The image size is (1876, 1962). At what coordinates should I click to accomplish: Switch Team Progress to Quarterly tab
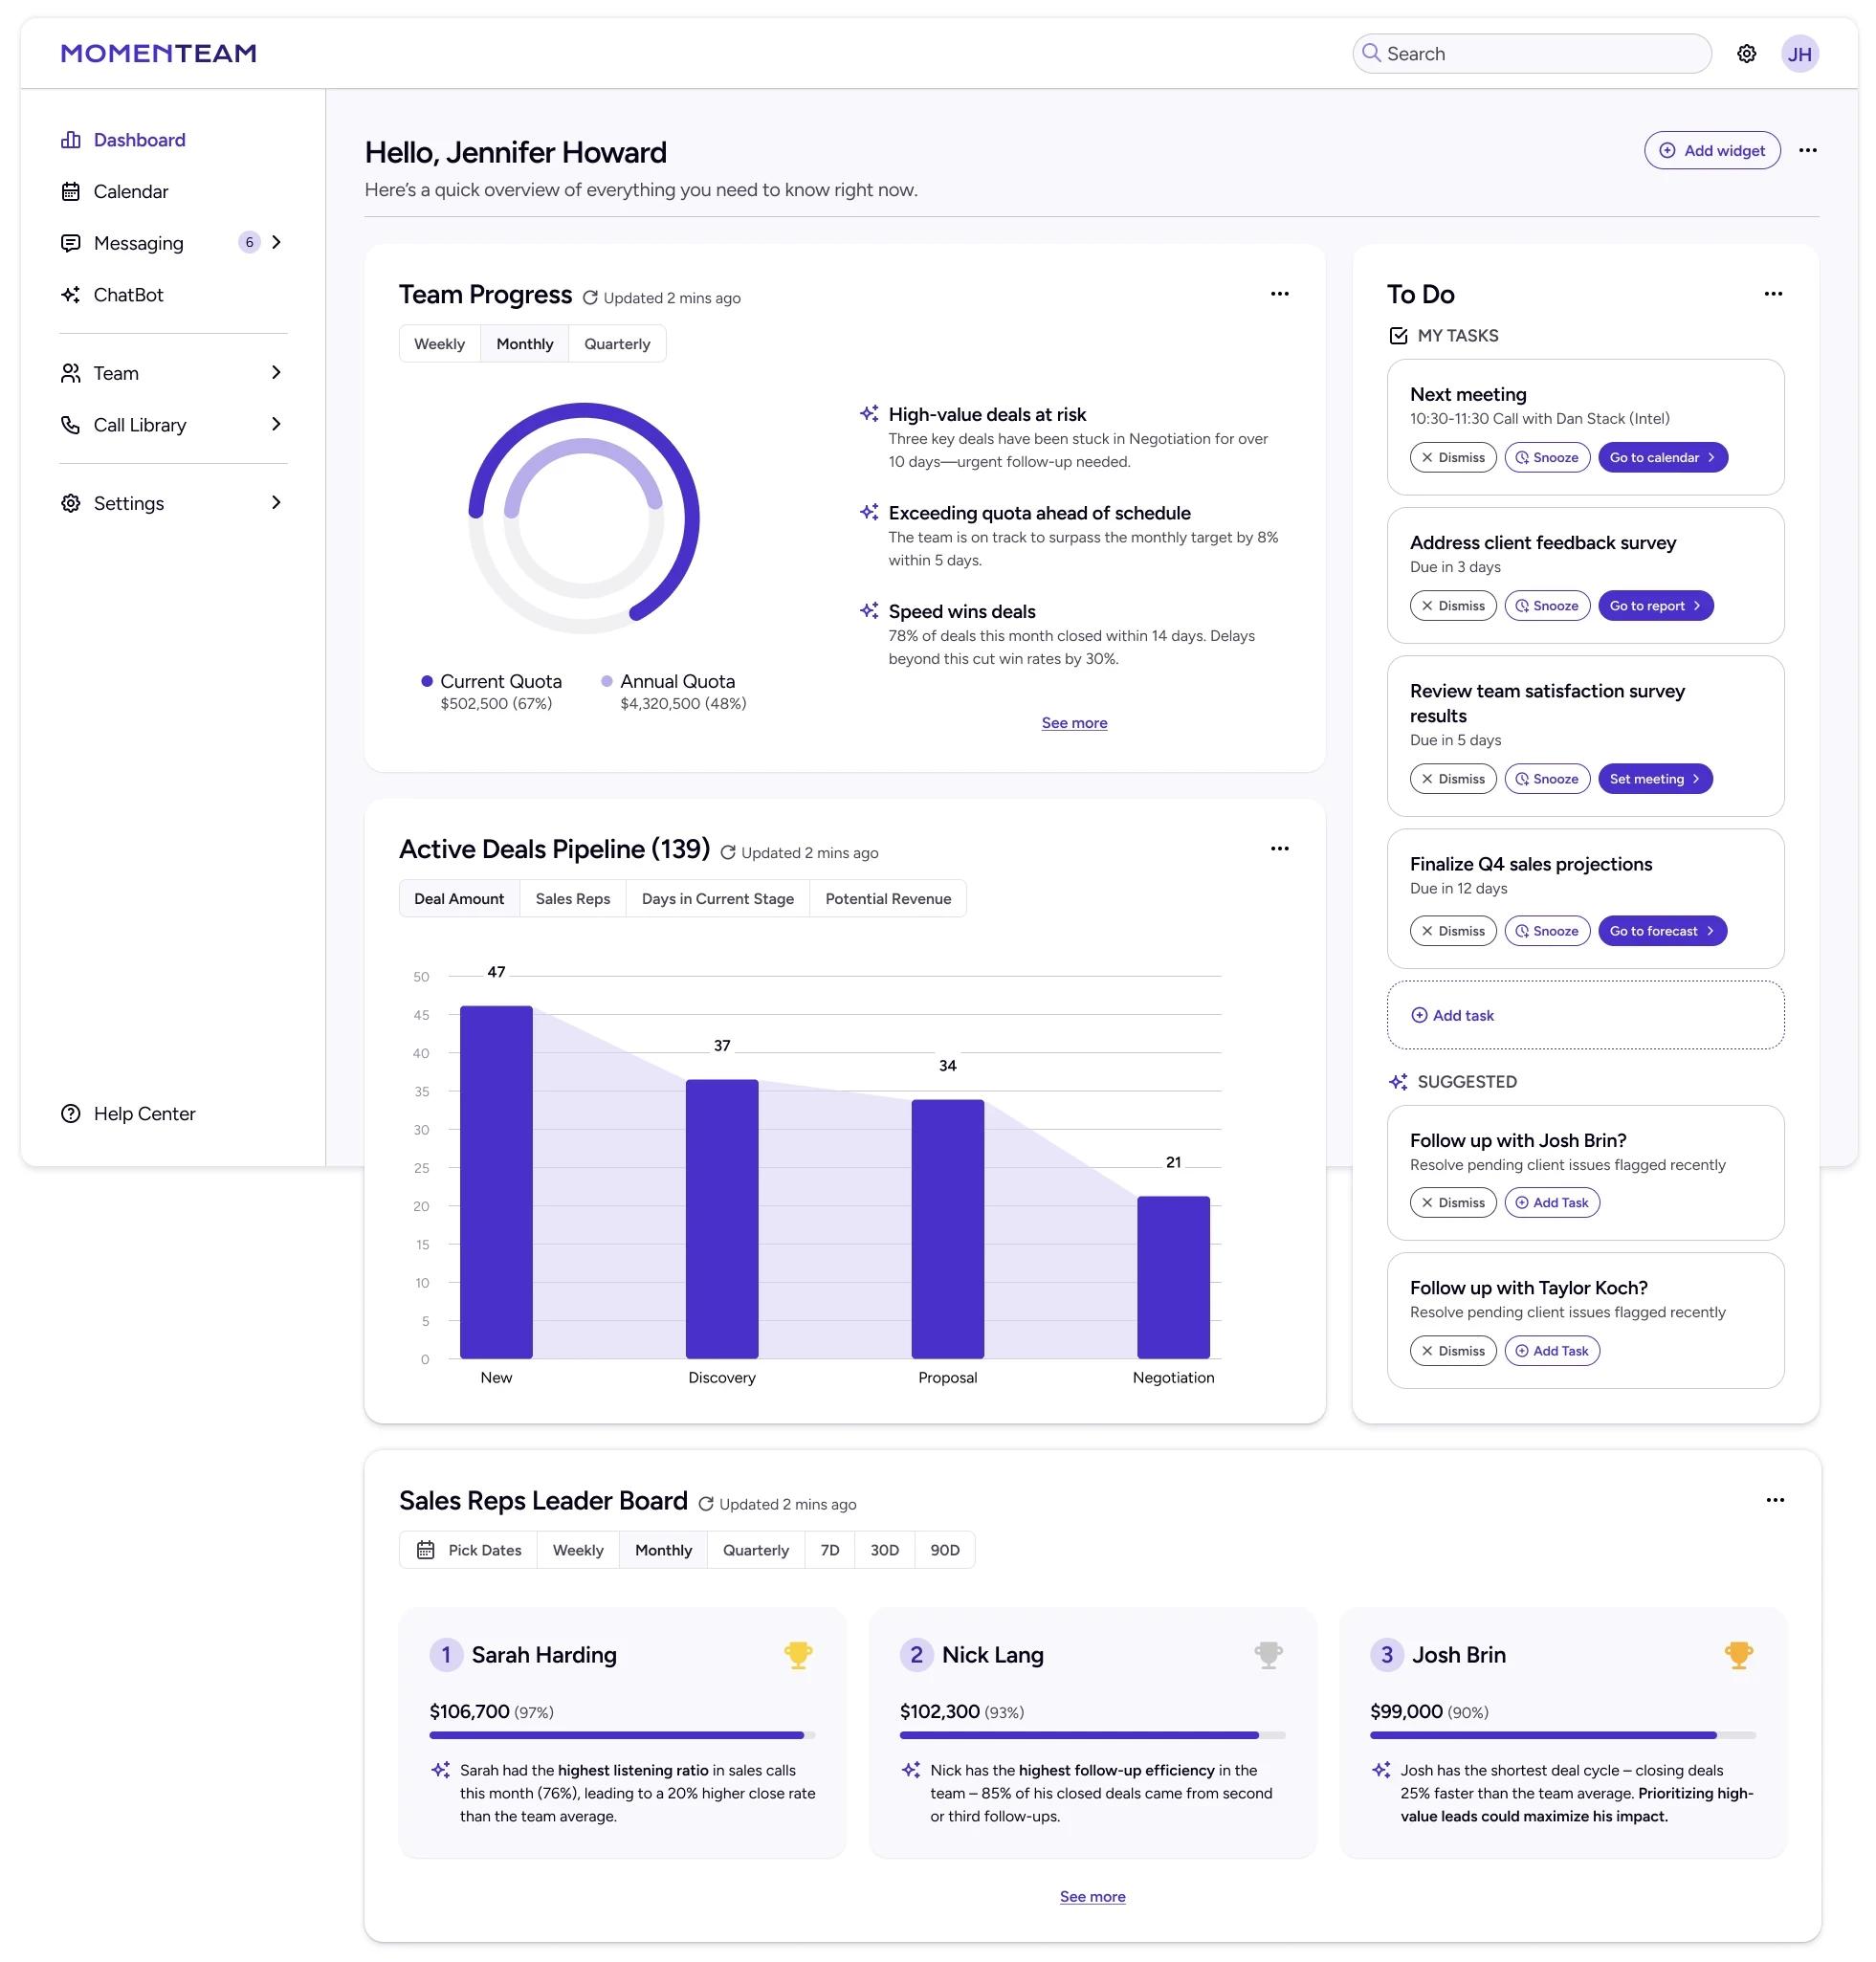(x=616, y=344)
